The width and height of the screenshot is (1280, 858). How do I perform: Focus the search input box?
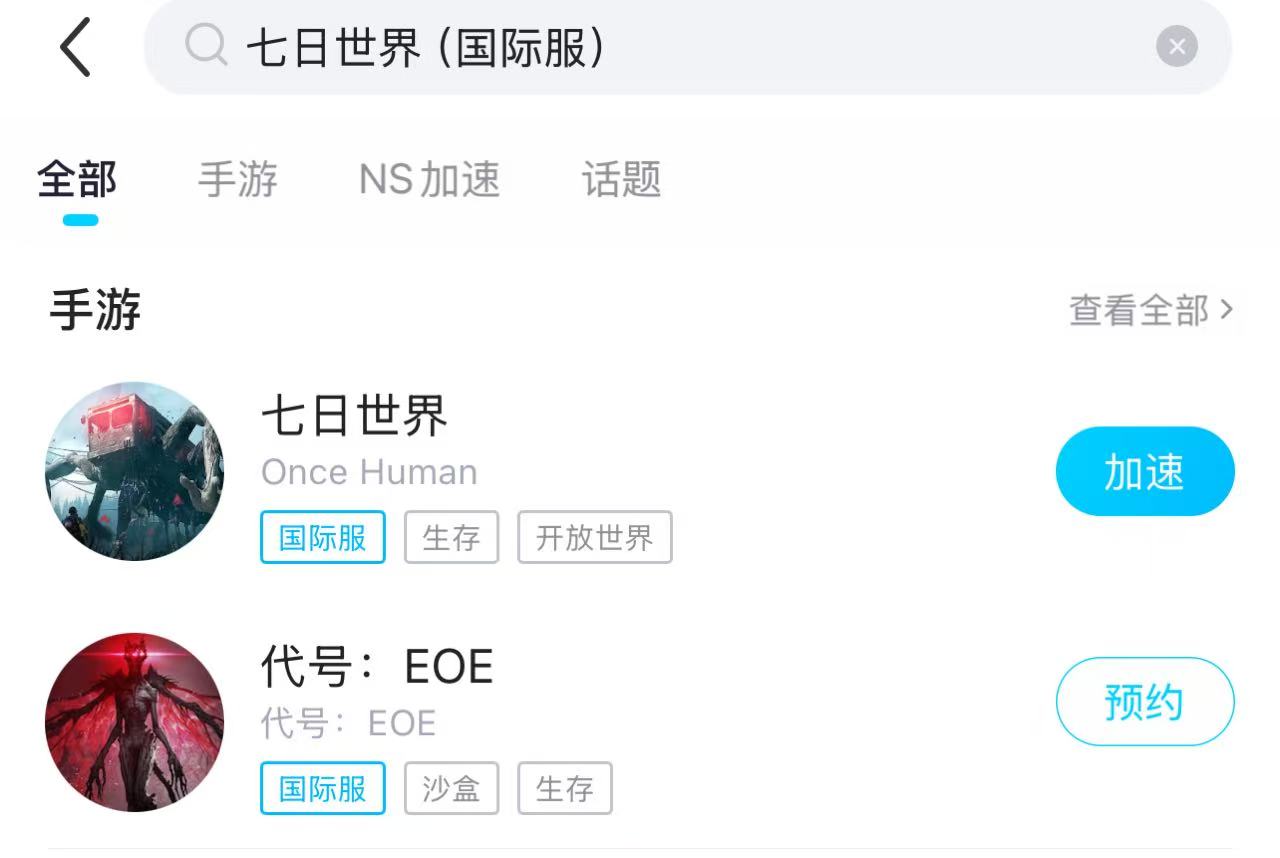[680, 47]
